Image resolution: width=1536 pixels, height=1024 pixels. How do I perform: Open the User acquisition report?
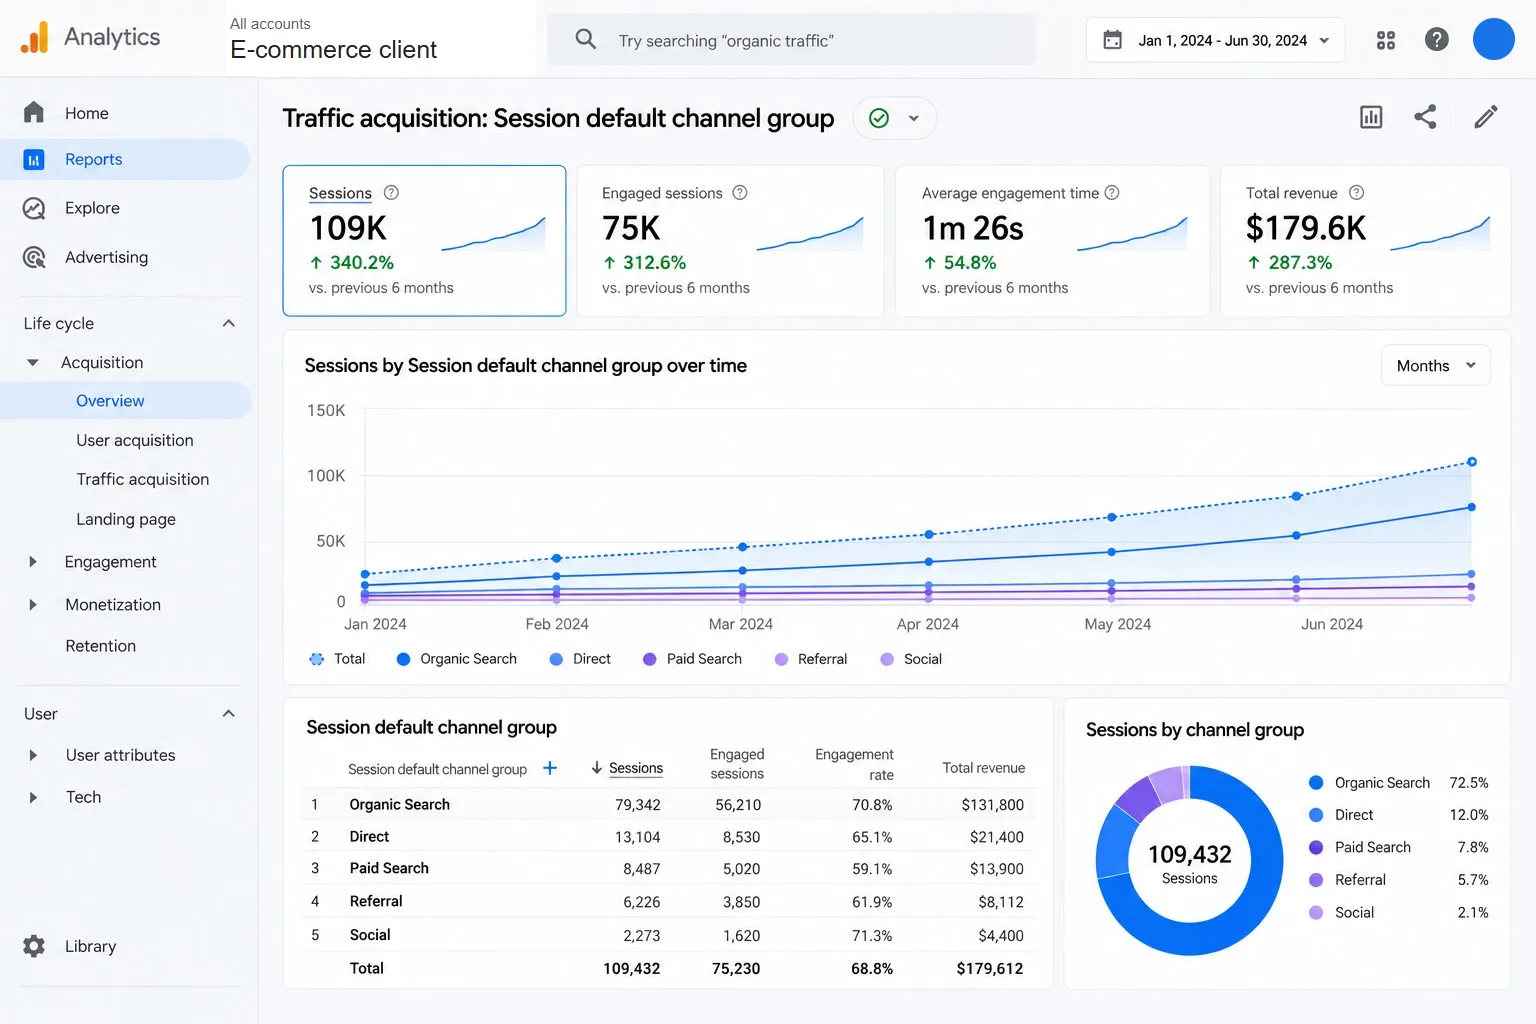(134, 440)
